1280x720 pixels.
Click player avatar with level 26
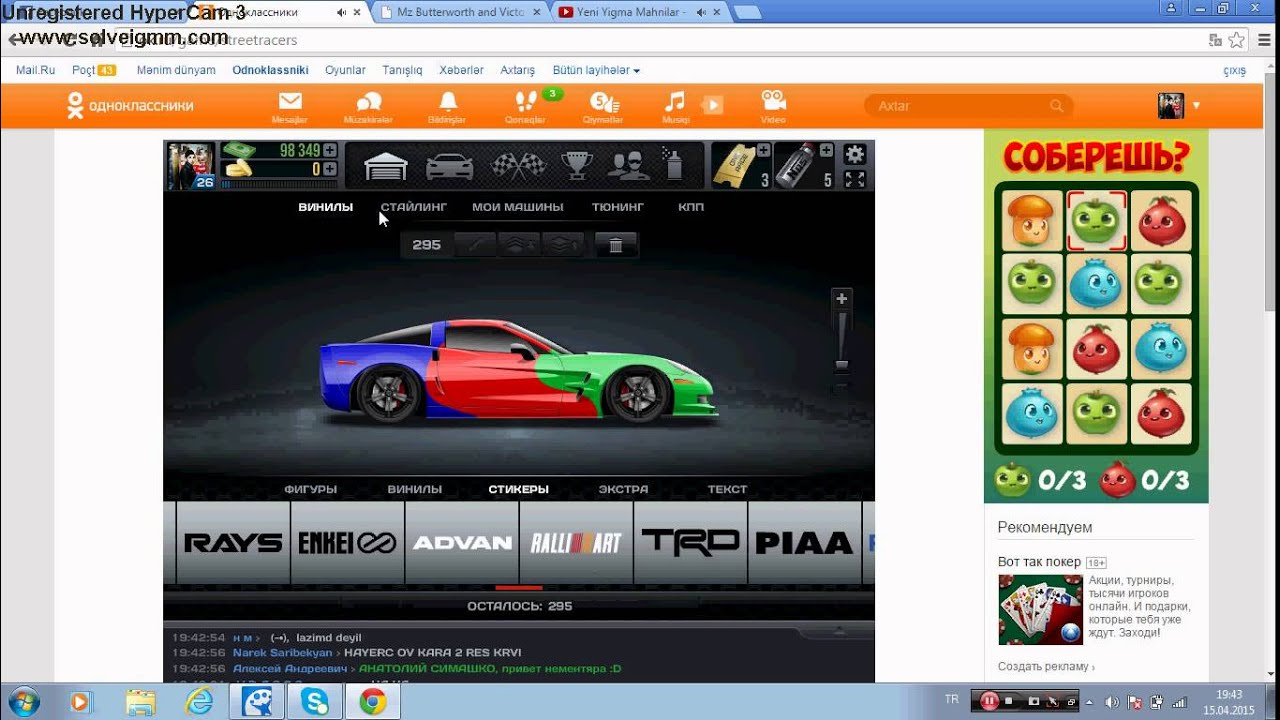tap(191, 166)
